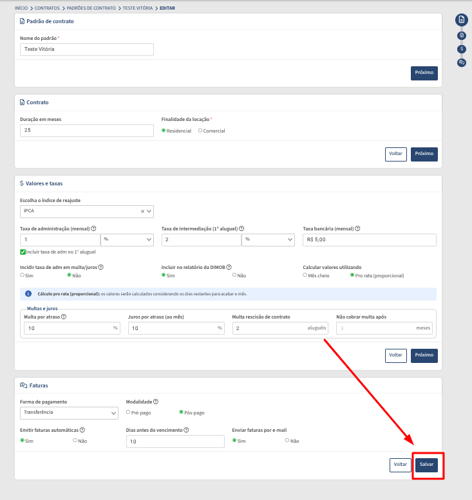The width and height of the screenshot is (472, 500).
Task: Save the contract standard with Salvar
Action: (426, 465)
